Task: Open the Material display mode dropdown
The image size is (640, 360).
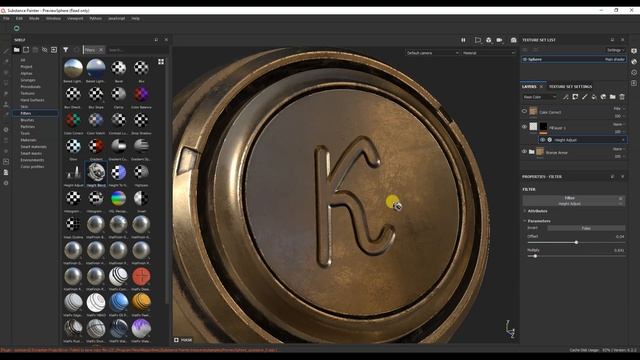Action: click(489, 53)
